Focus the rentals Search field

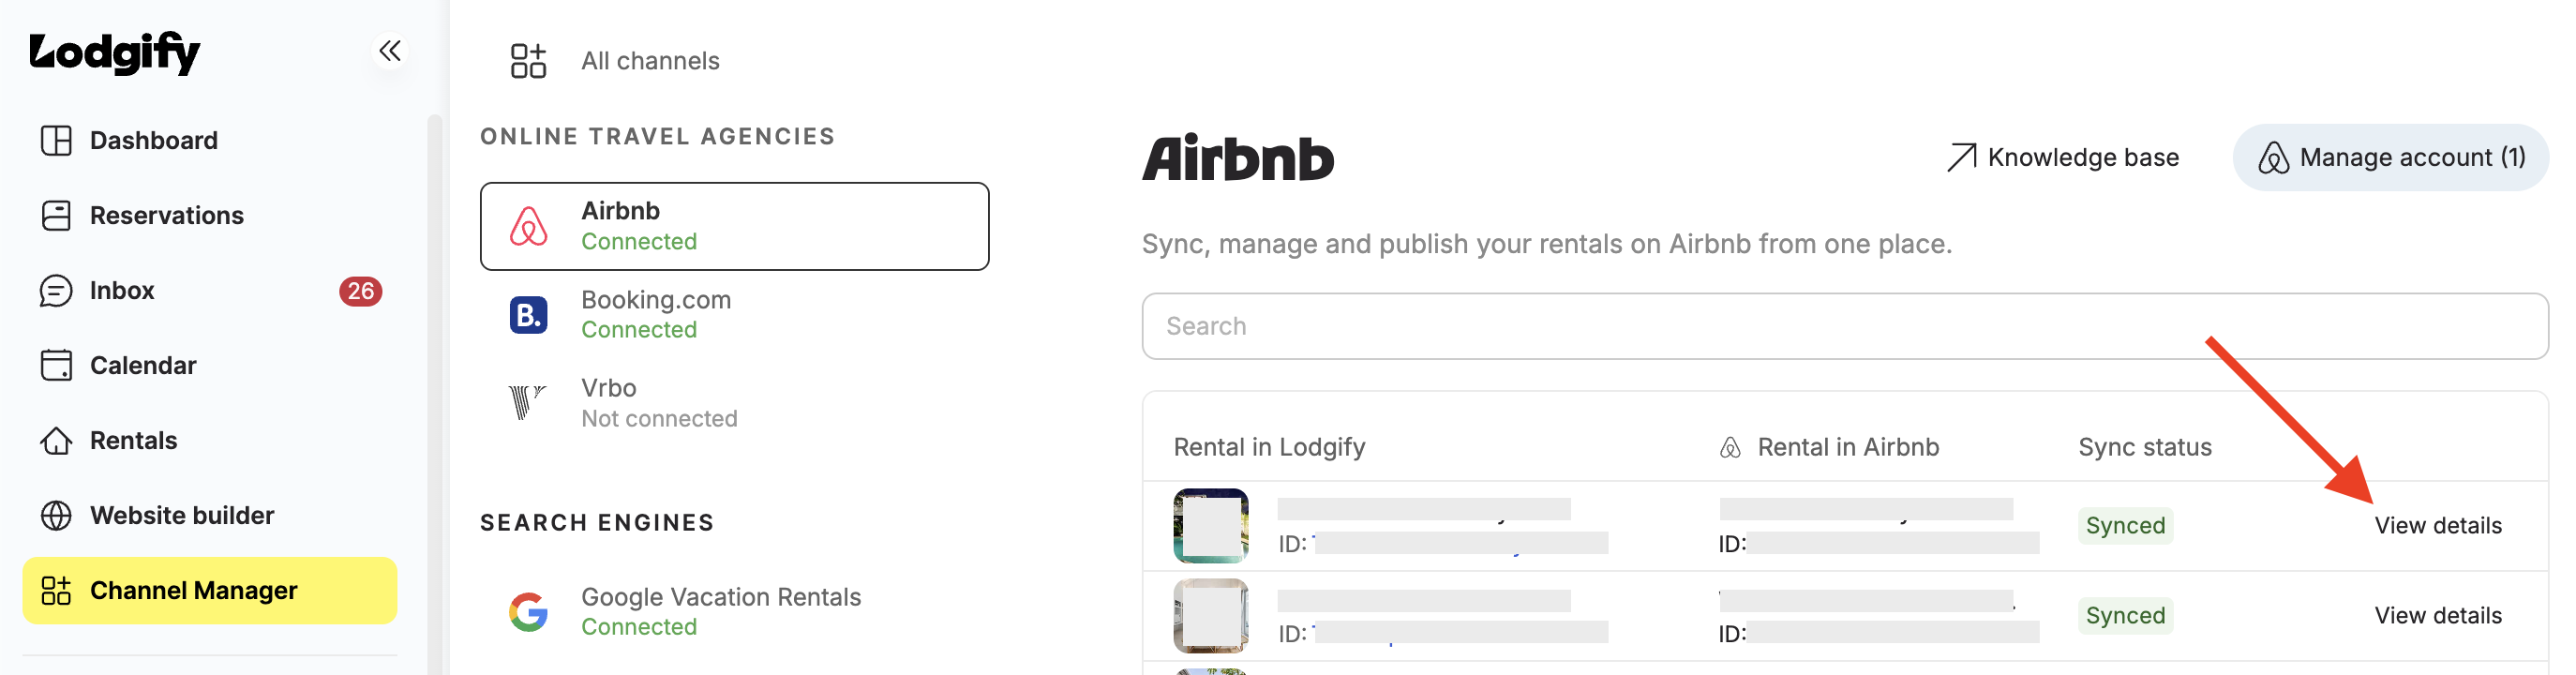coord(1845,326)
